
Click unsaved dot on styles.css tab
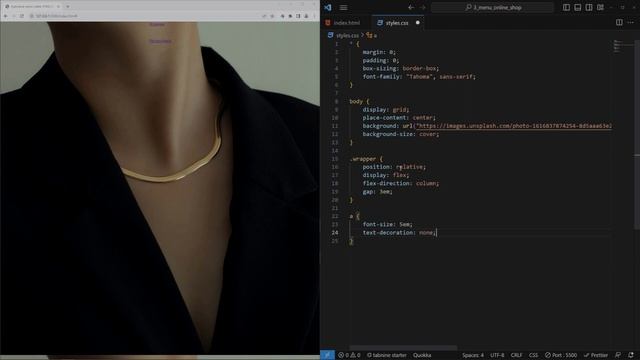click(x=418, y=23)
